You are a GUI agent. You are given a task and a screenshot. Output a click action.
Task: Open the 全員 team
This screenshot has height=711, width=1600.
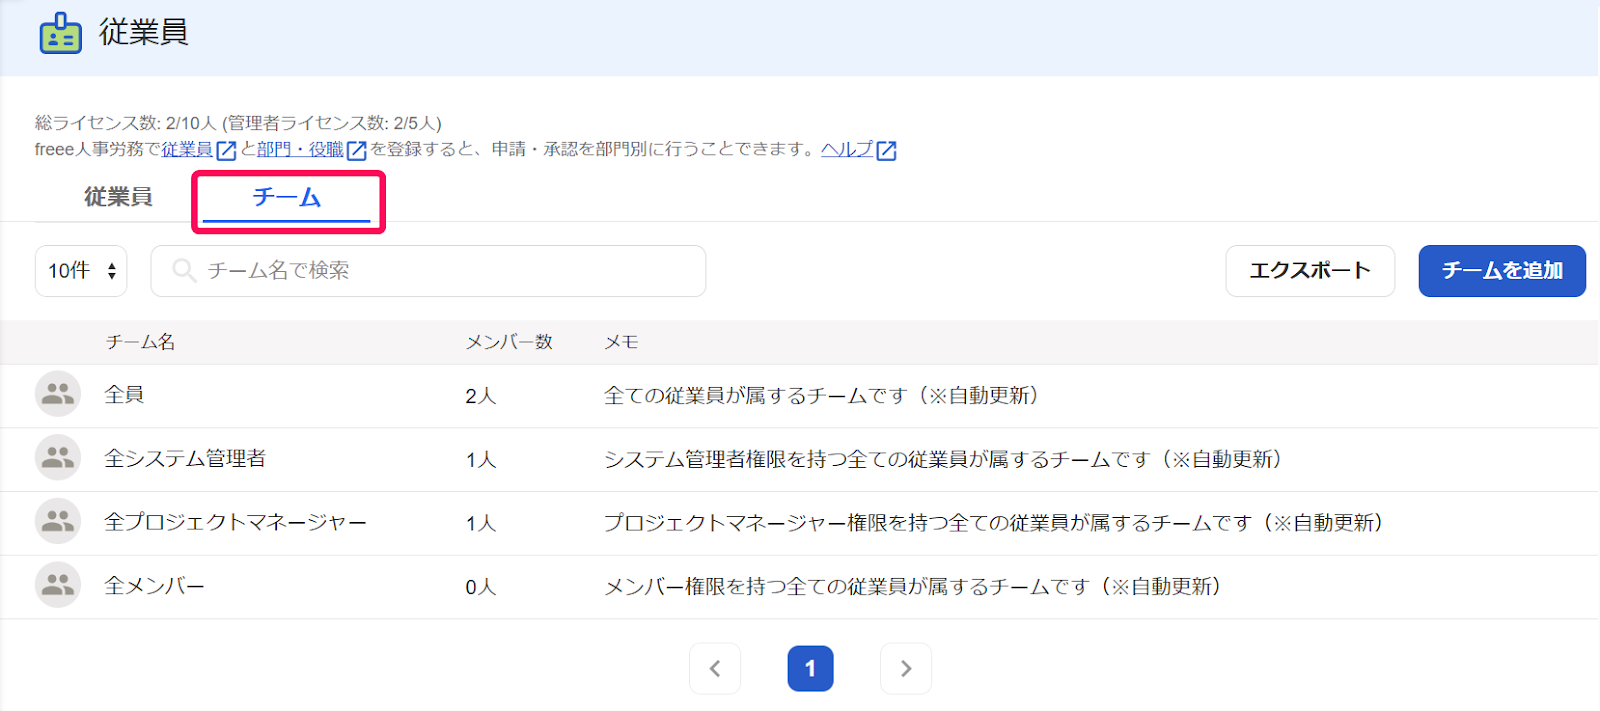click(x=124, y=395)
